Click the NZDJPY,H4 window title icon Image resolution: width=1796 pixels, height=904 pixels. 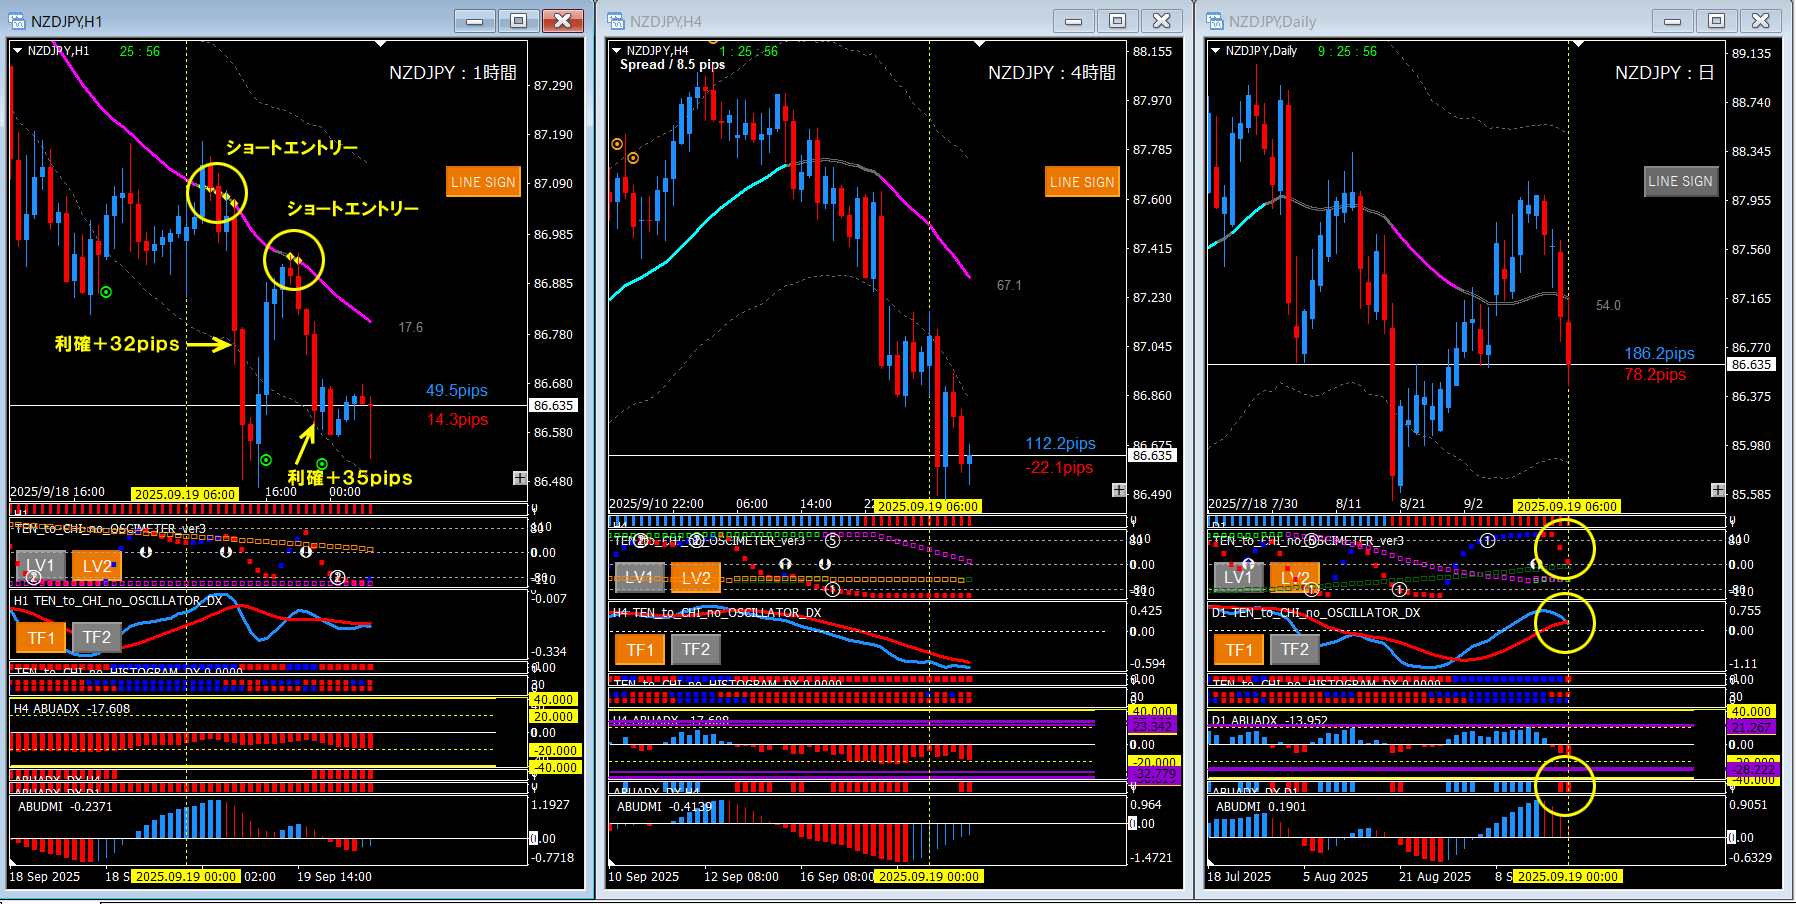point(616,21)
